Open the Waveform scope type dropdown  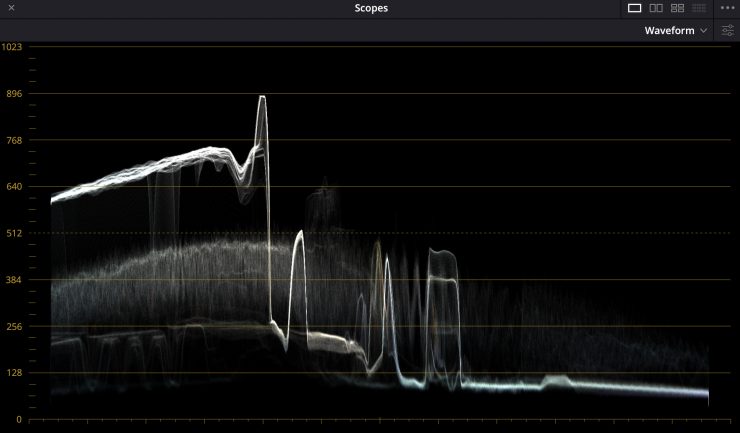pyautogui.click(x=675, y=31)
